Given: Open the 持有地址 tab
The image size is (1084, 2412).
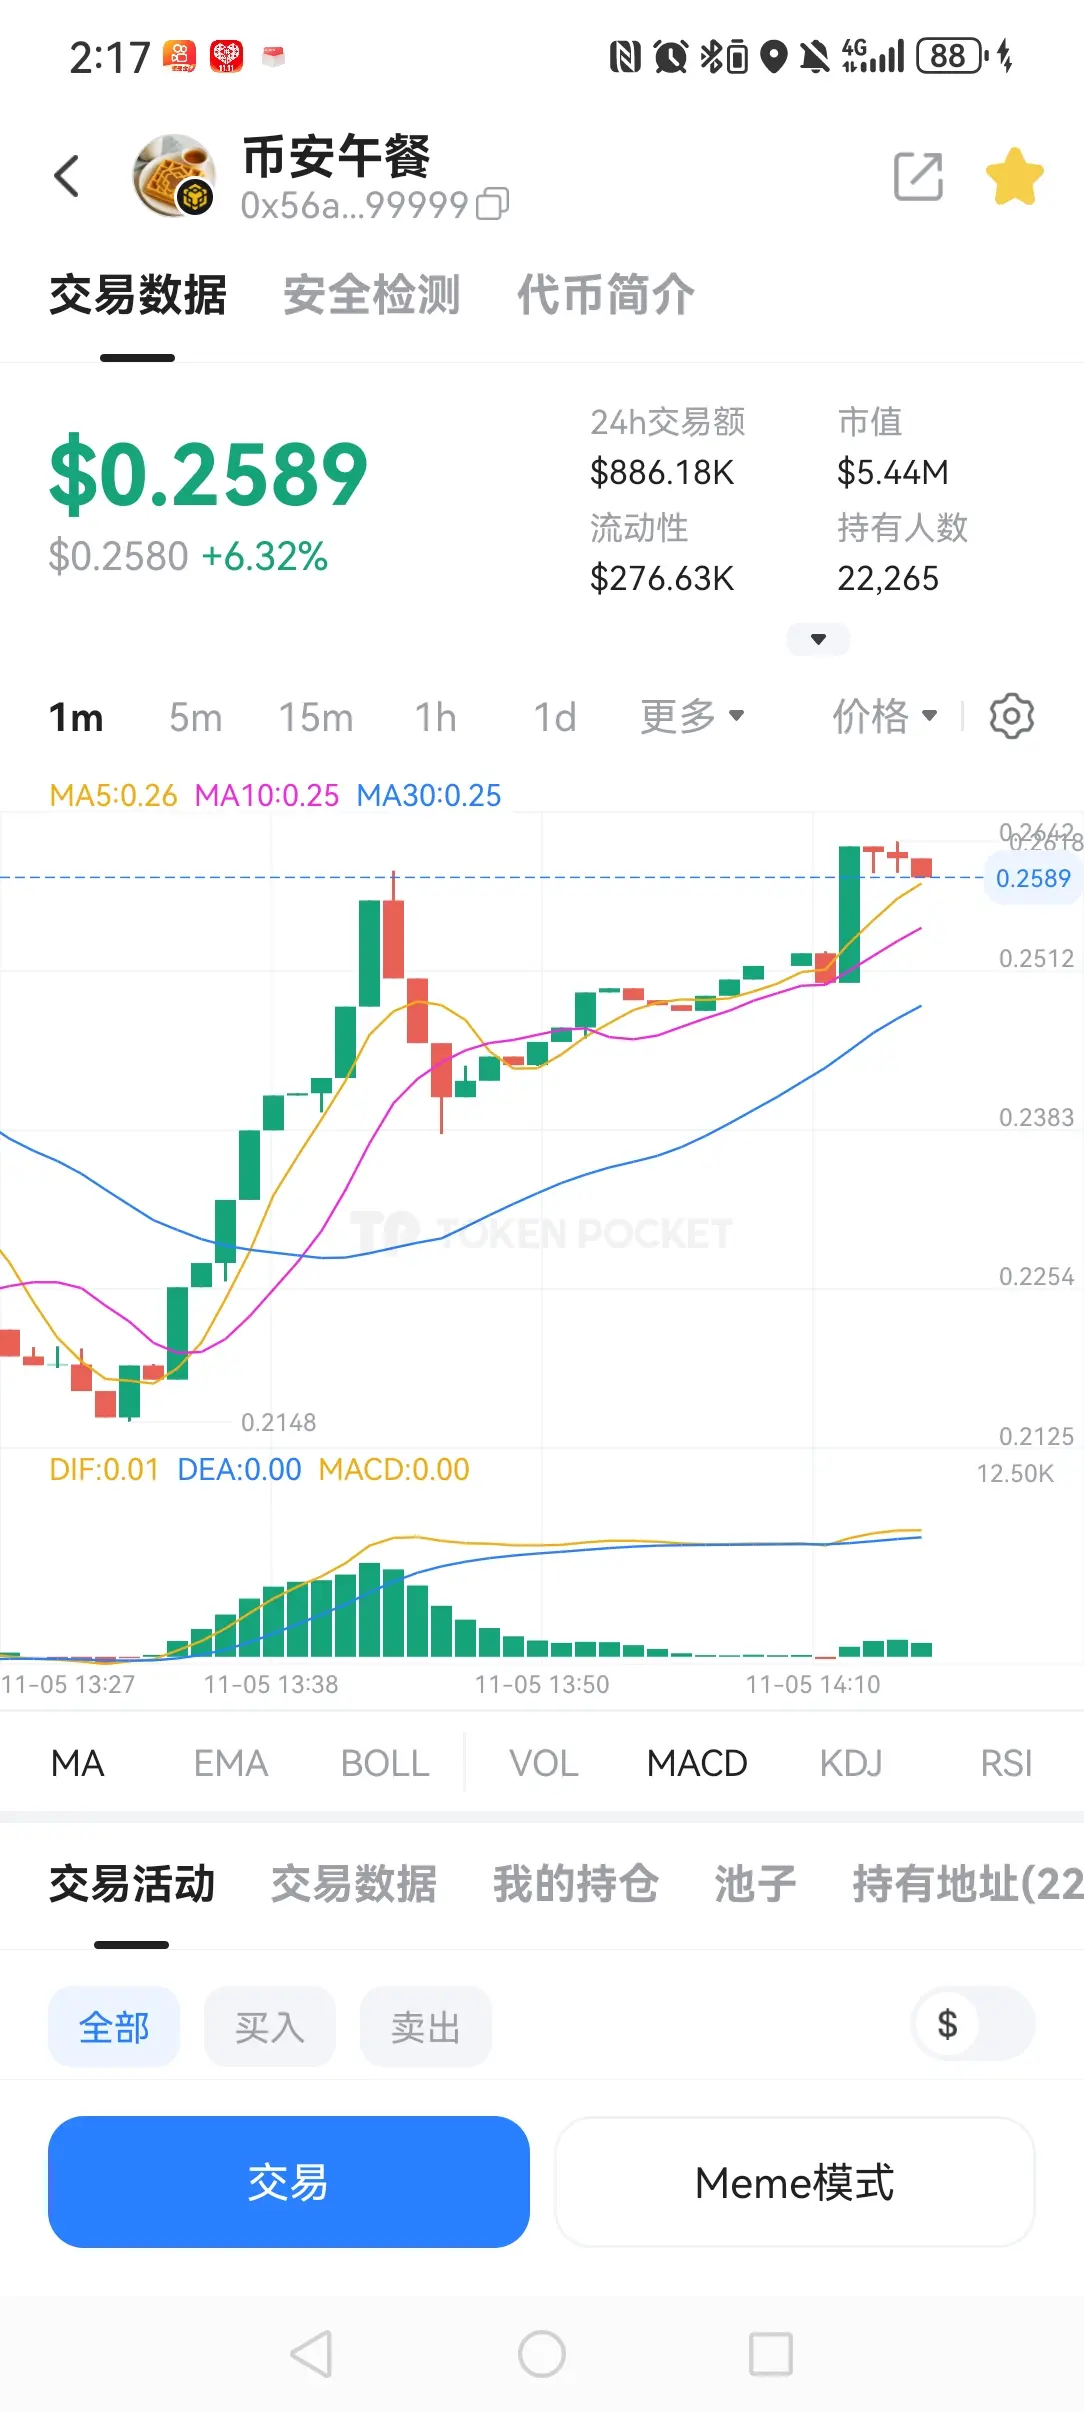Looking at the screenshot, I should point(968,1883).
